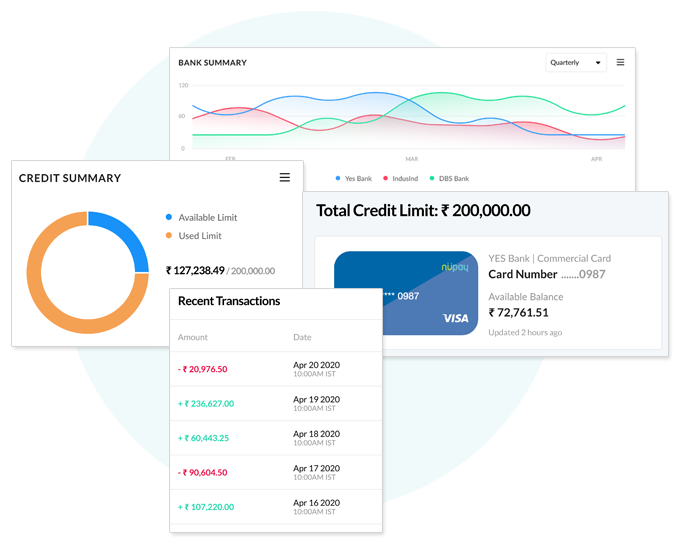Open the Quarterly period dropdown

click(x=575, y=63)
